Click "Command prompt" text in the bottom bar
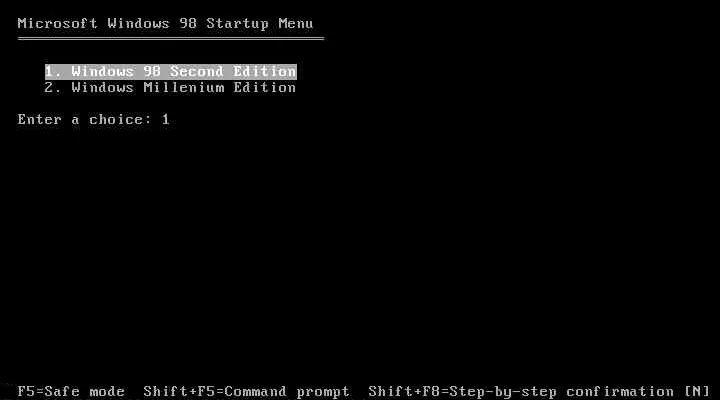720x400 pixels. [x=287, y=392]
